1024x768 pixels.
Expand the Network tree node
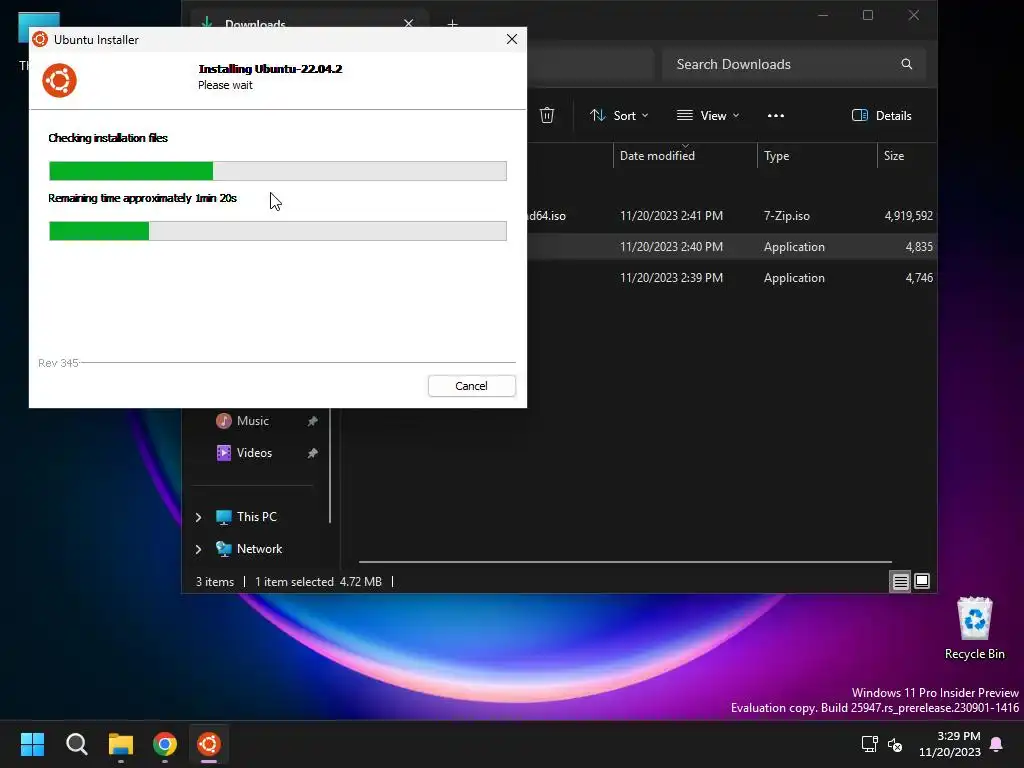[199, 549]
